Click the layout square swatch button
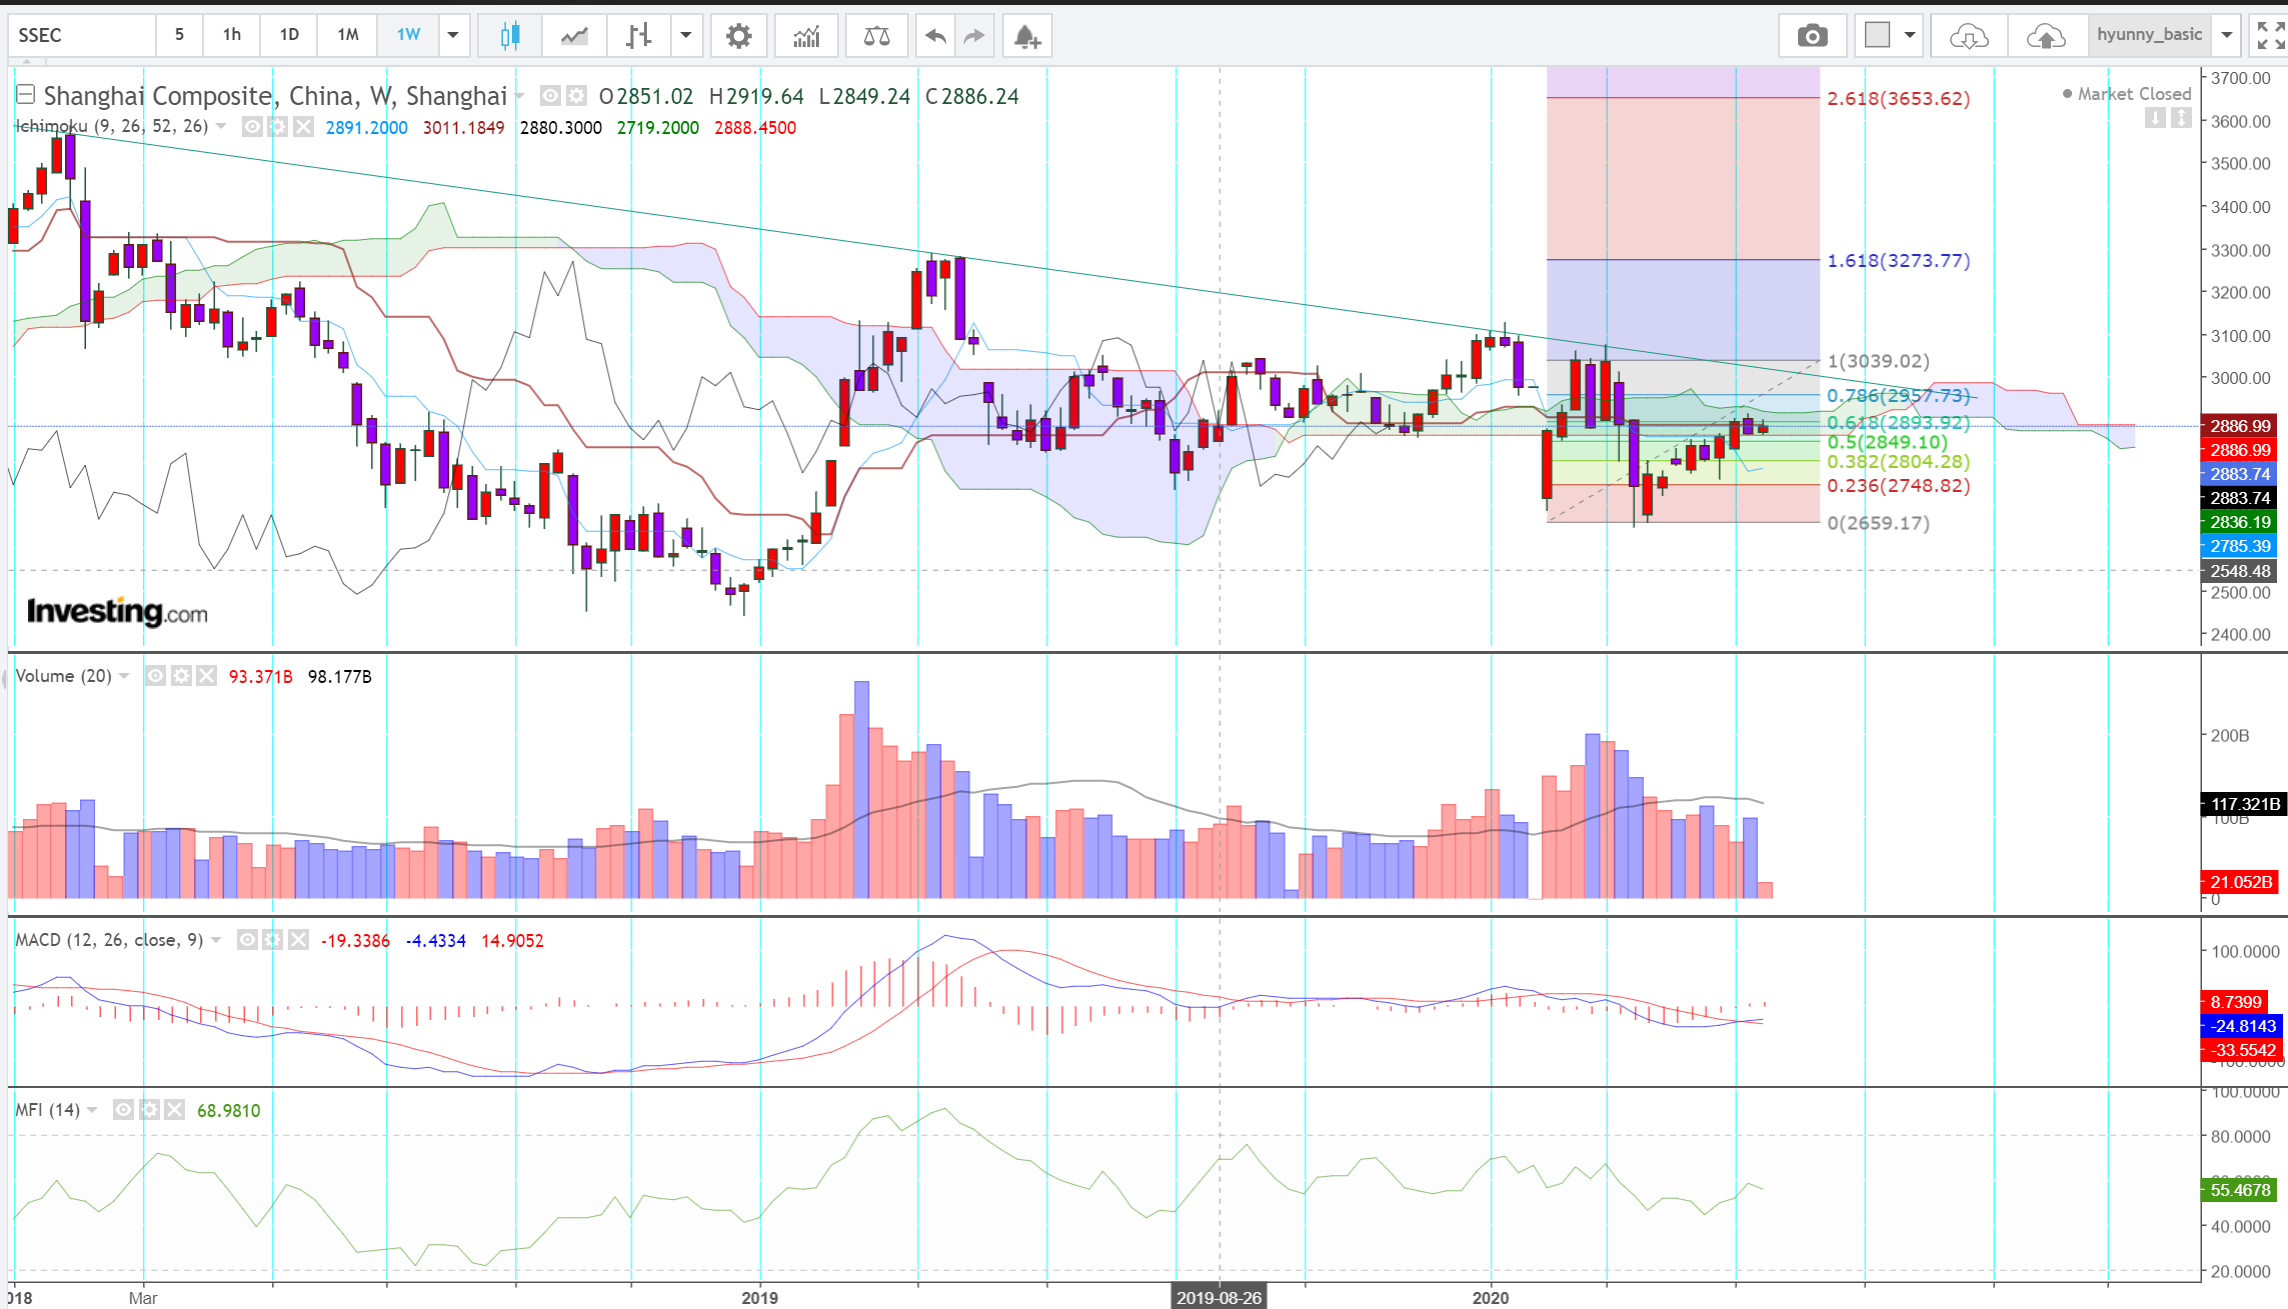Image resolution: width=2288 pixels, height=1309 pixels. point(1878,35)
